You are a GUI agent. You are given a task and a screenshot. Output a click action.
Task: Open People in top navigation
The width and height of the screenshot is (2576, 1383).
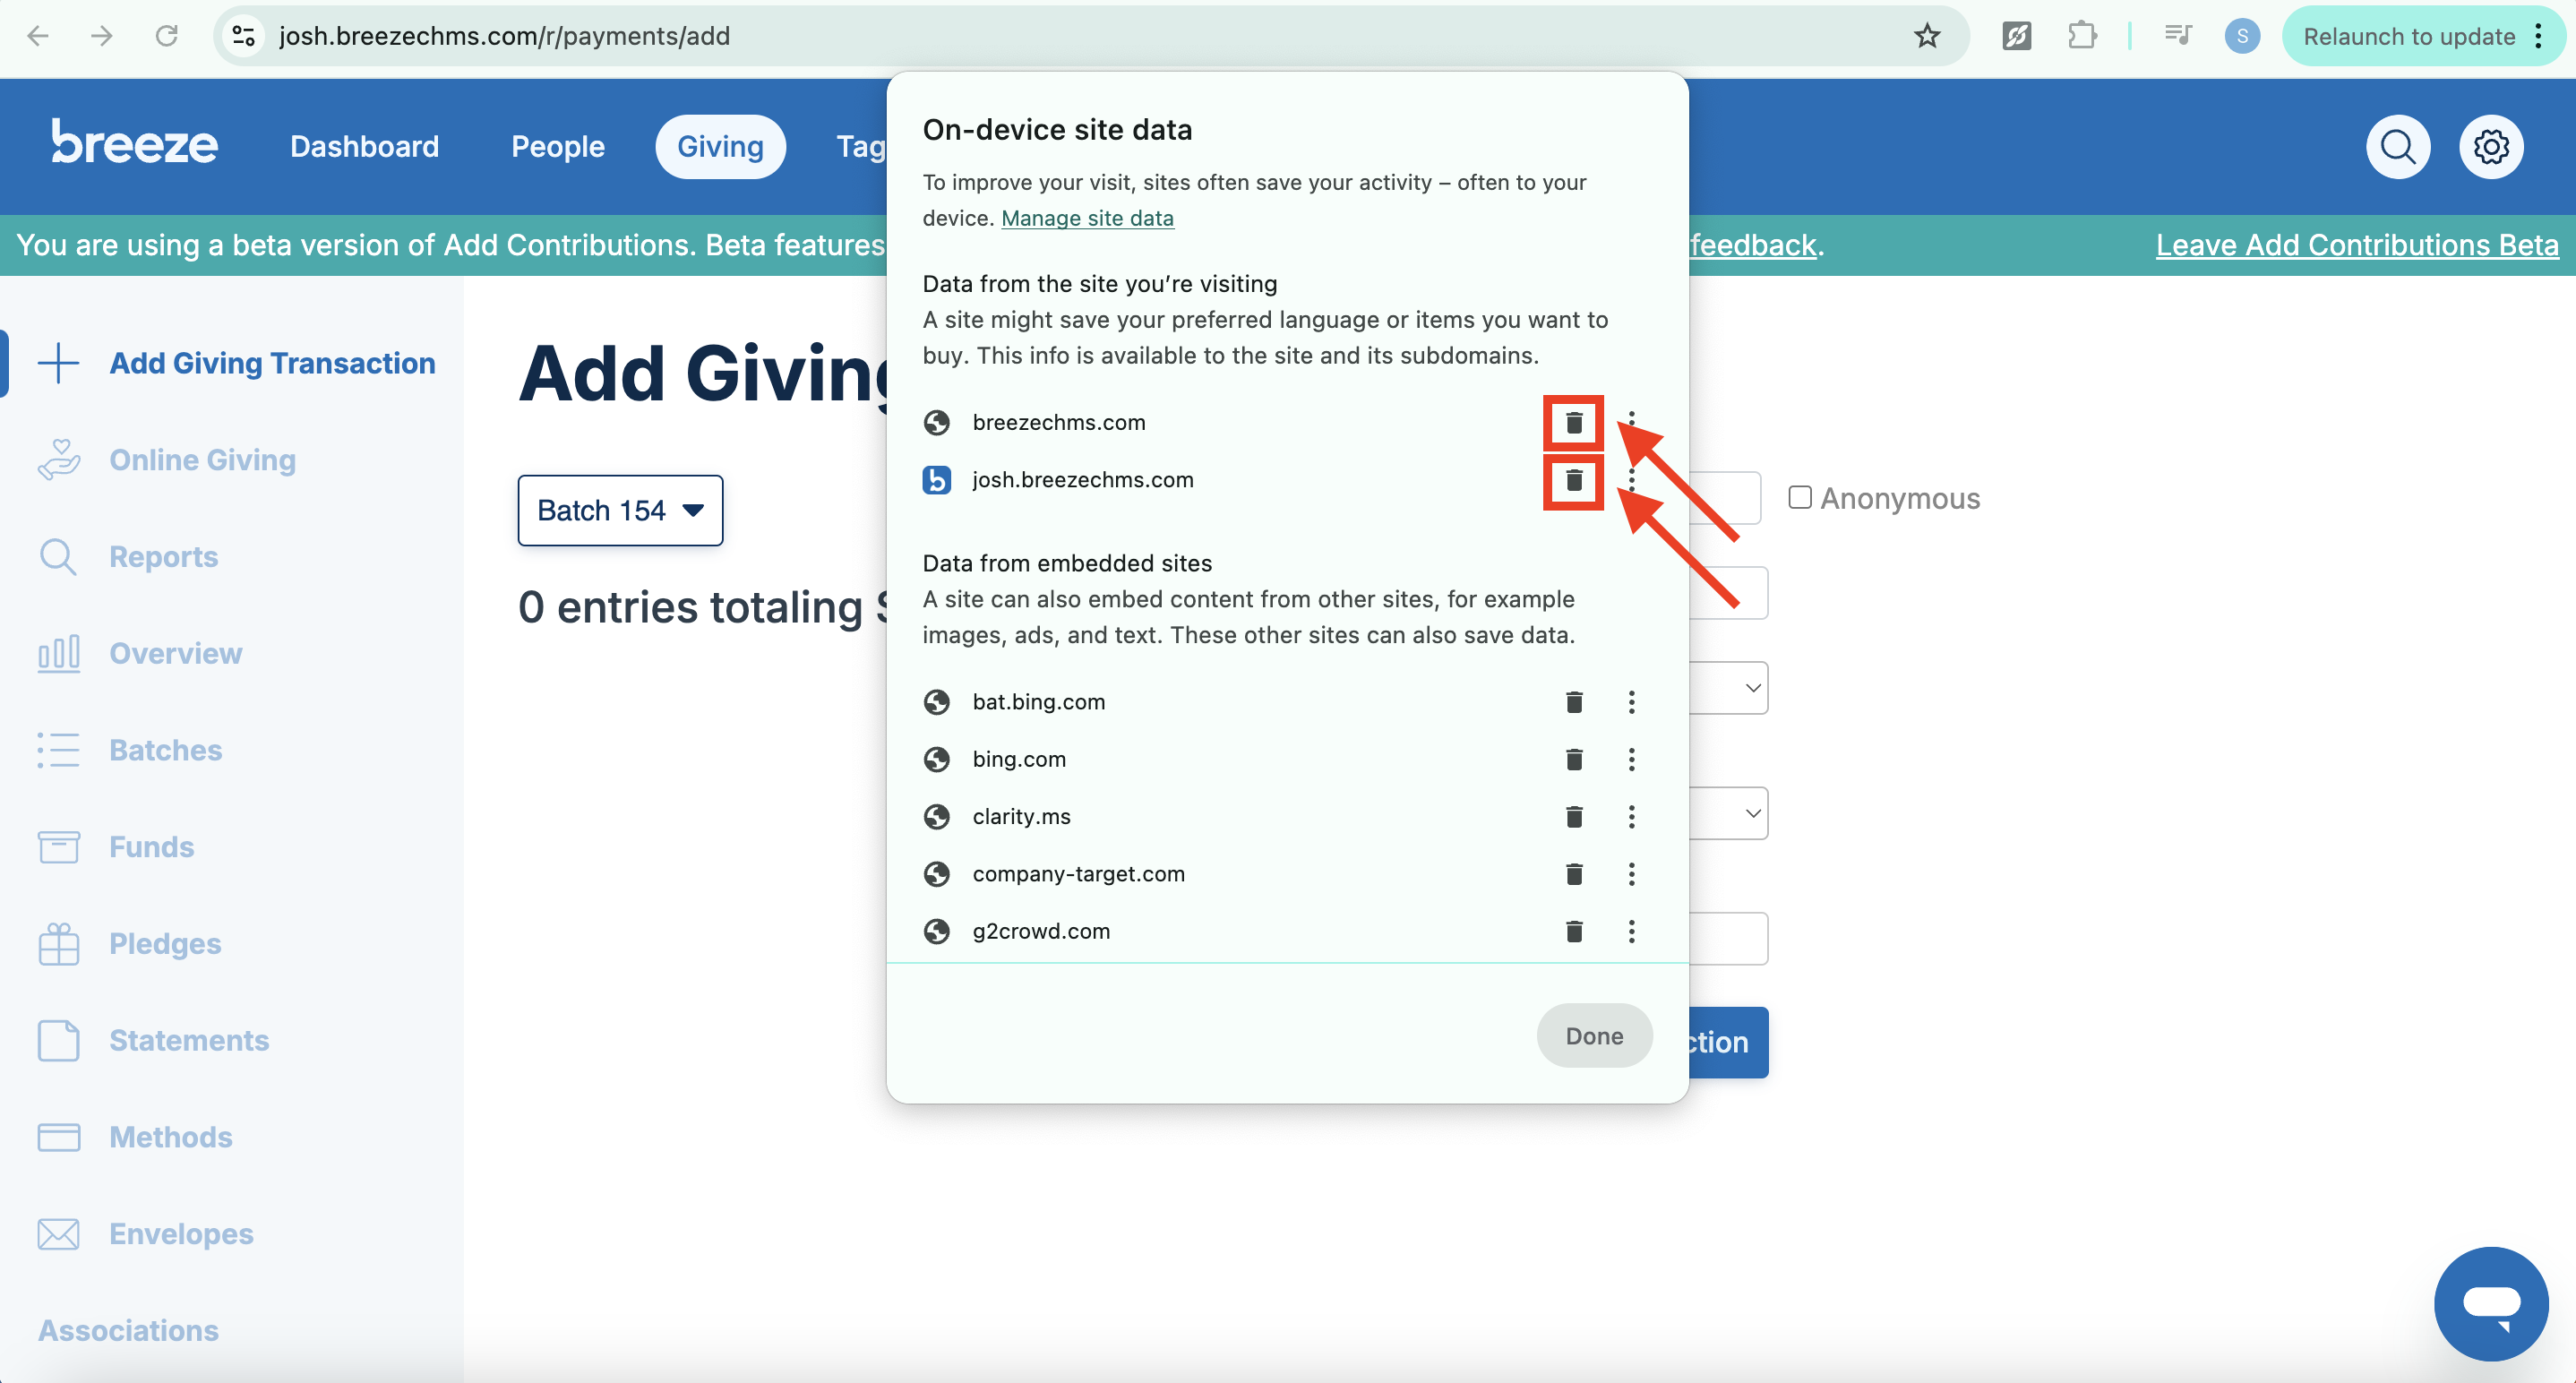tap(558, 147)
